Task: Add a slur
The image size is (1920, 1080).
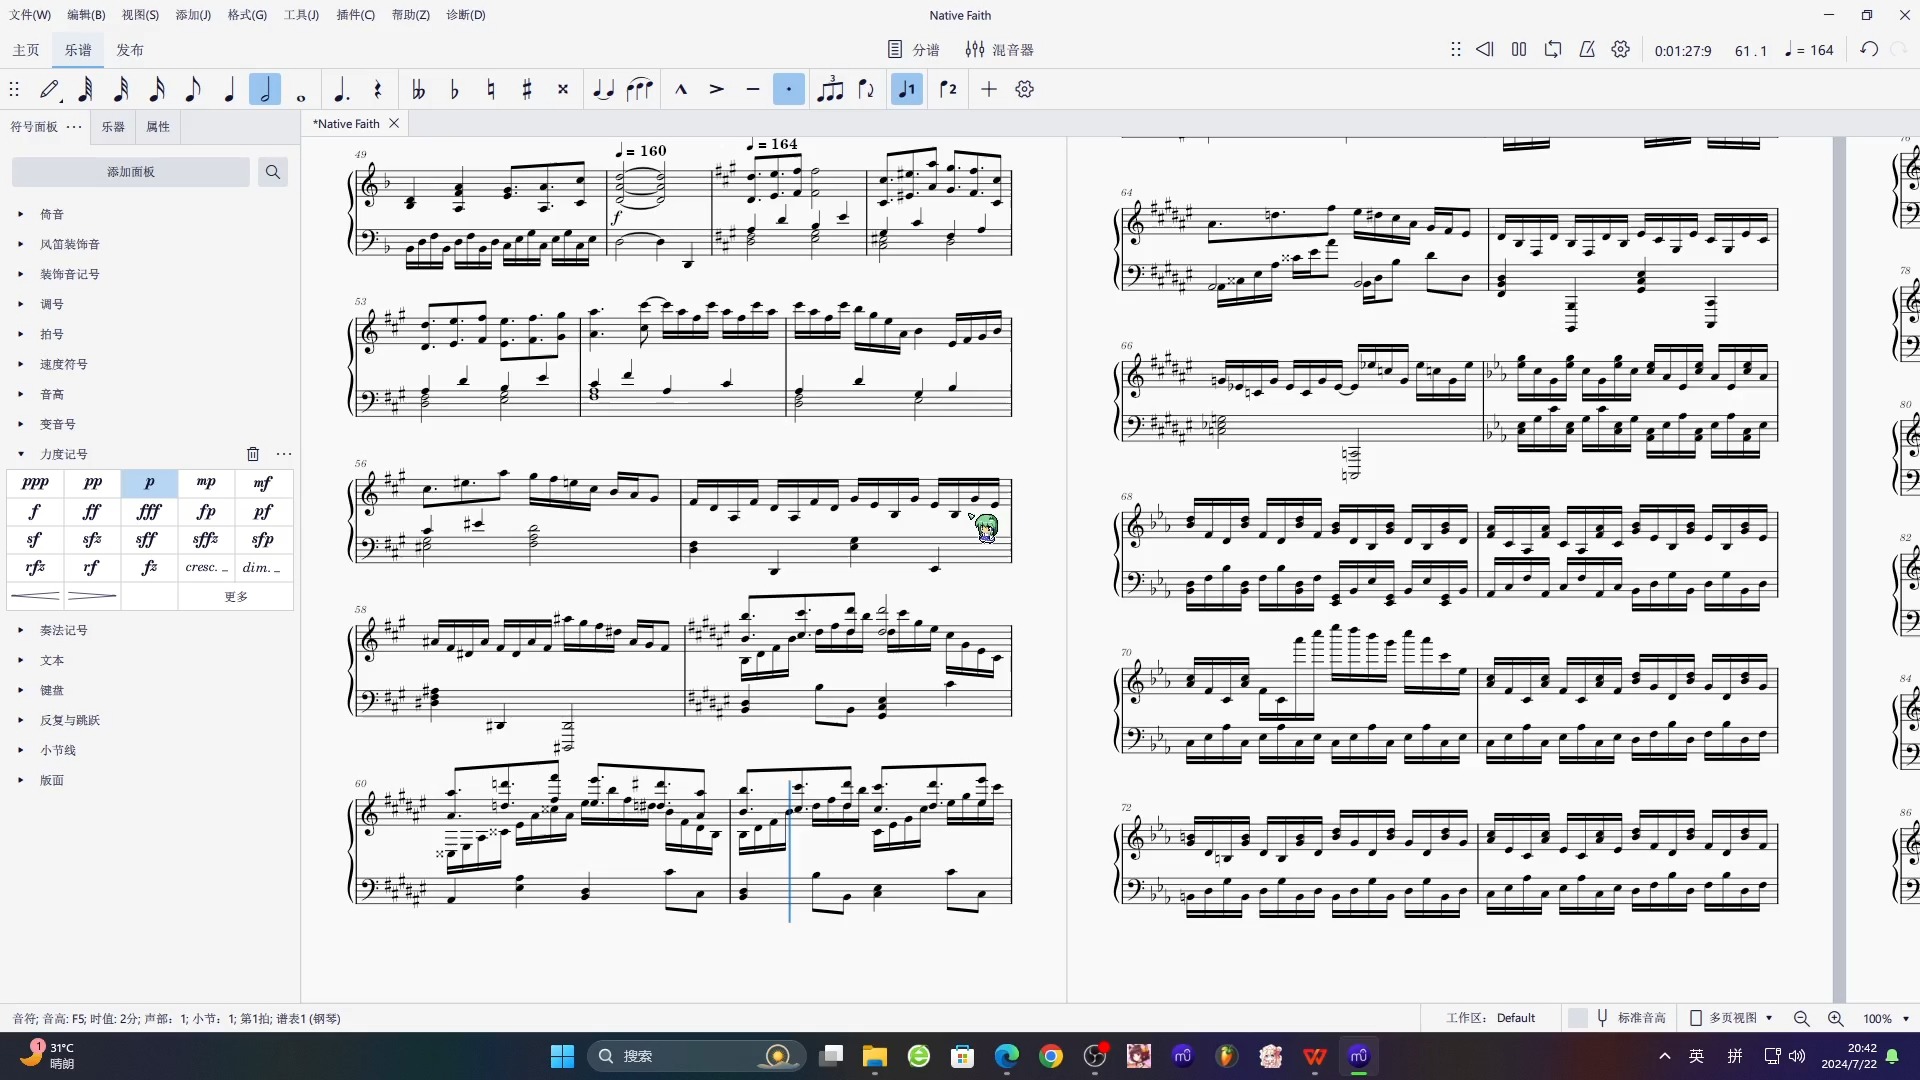Action: point(640,90)
